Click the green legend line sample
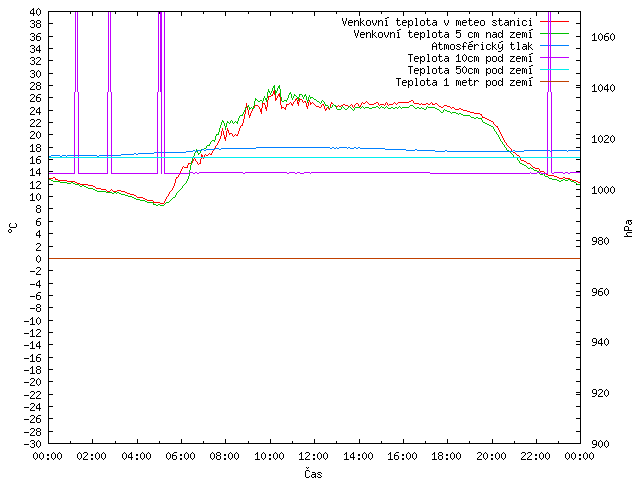This screenshot has height=480, width=640. (554, 33)
